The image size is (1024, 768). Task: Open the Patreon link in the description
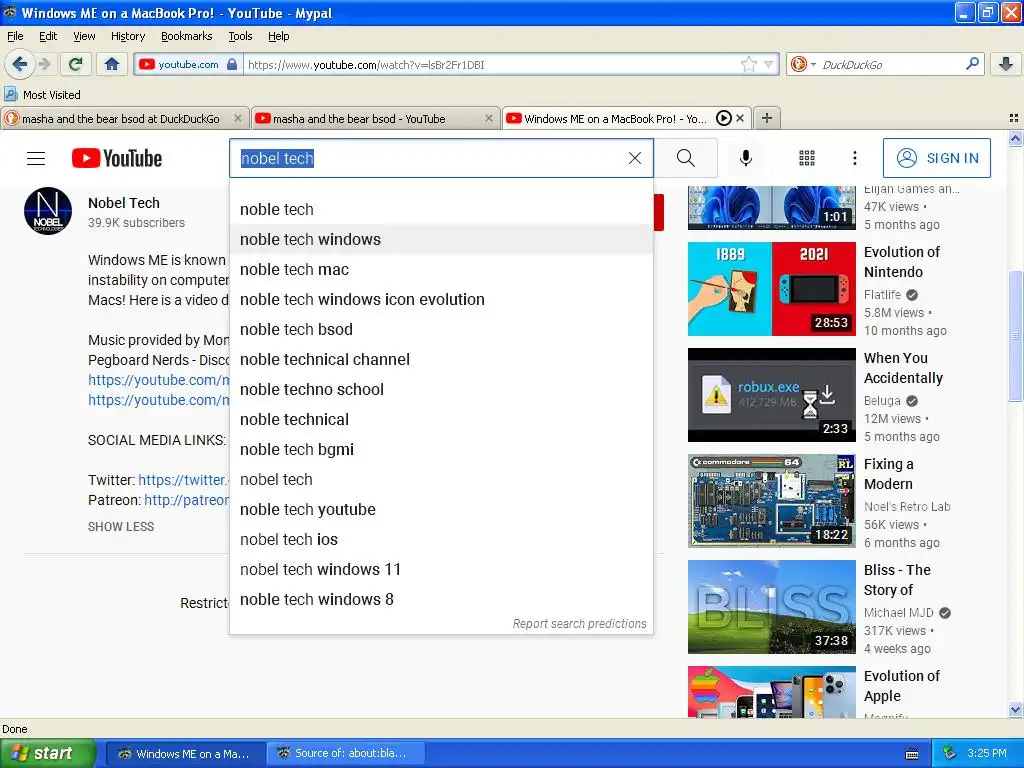click(x=186, y=500)
